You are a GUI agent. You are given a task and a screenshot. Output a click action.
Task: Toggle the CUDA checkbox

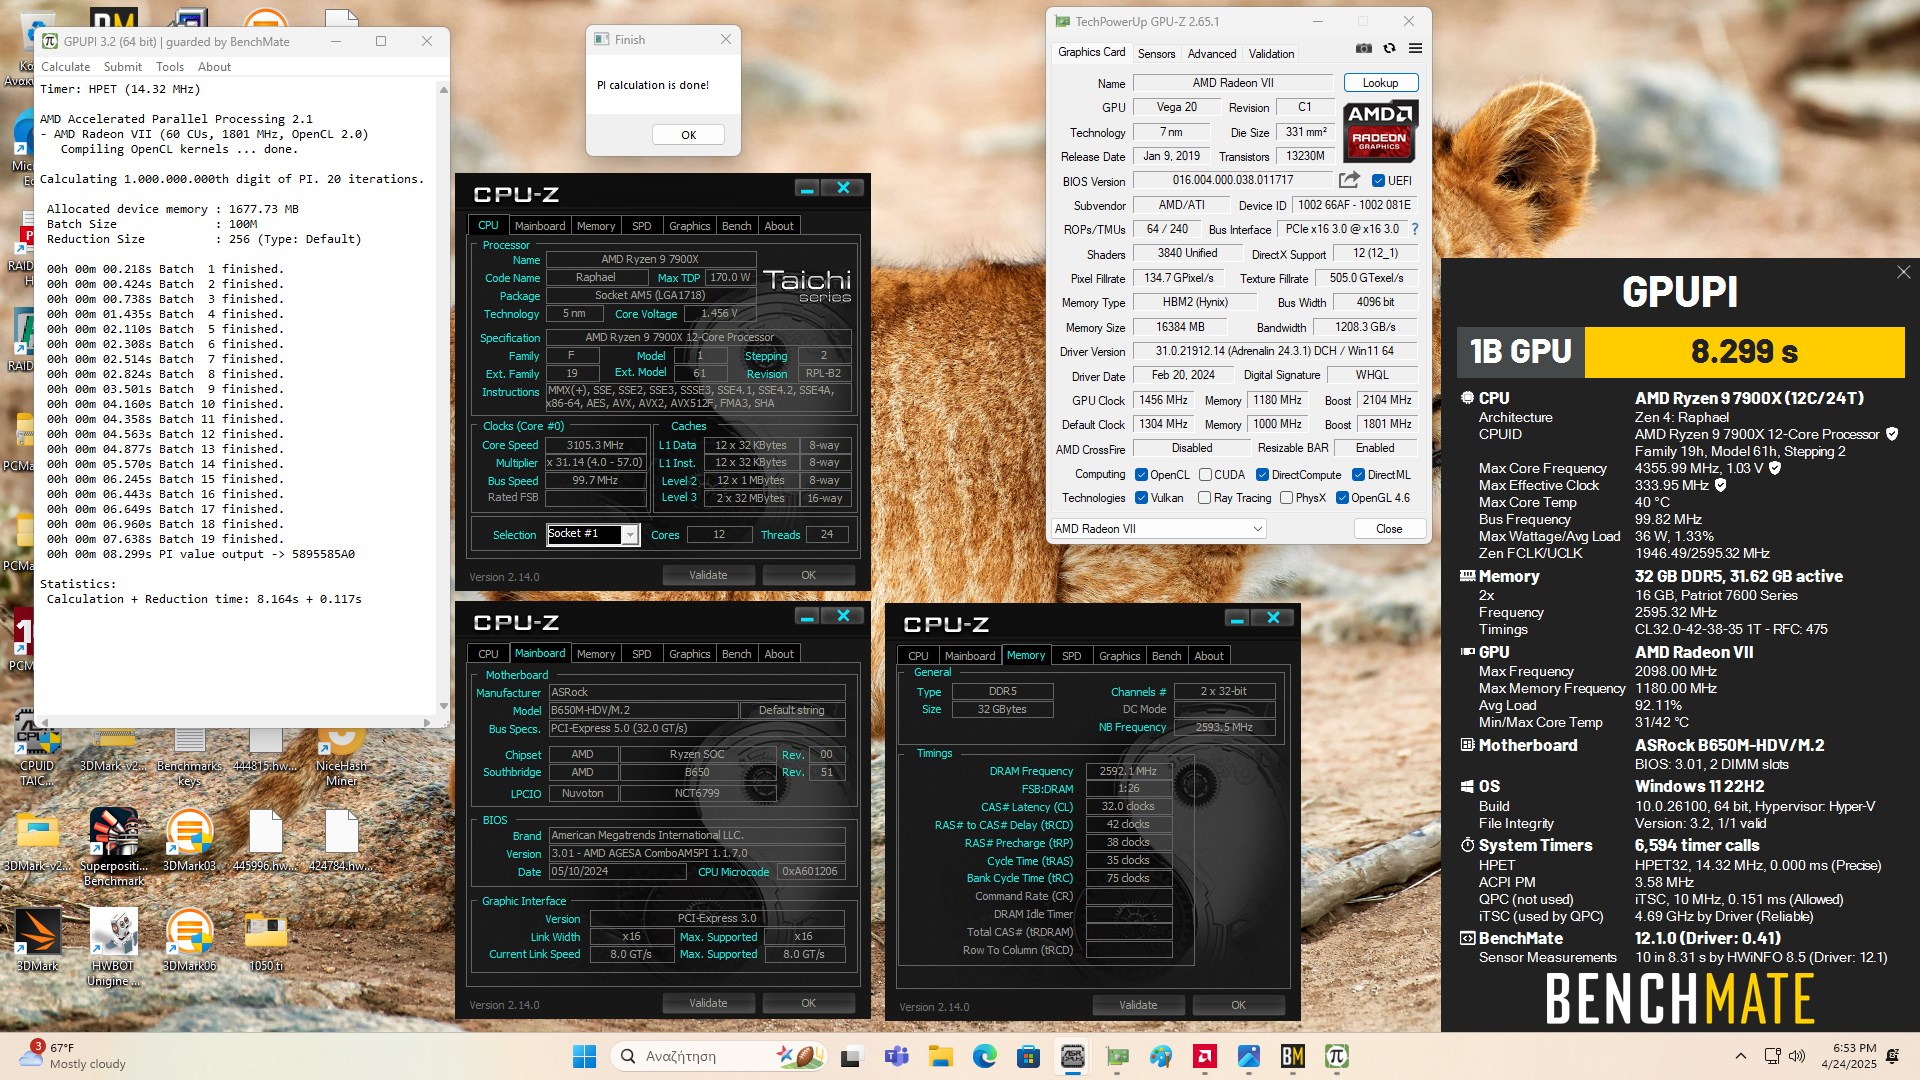pos(1205,475)
